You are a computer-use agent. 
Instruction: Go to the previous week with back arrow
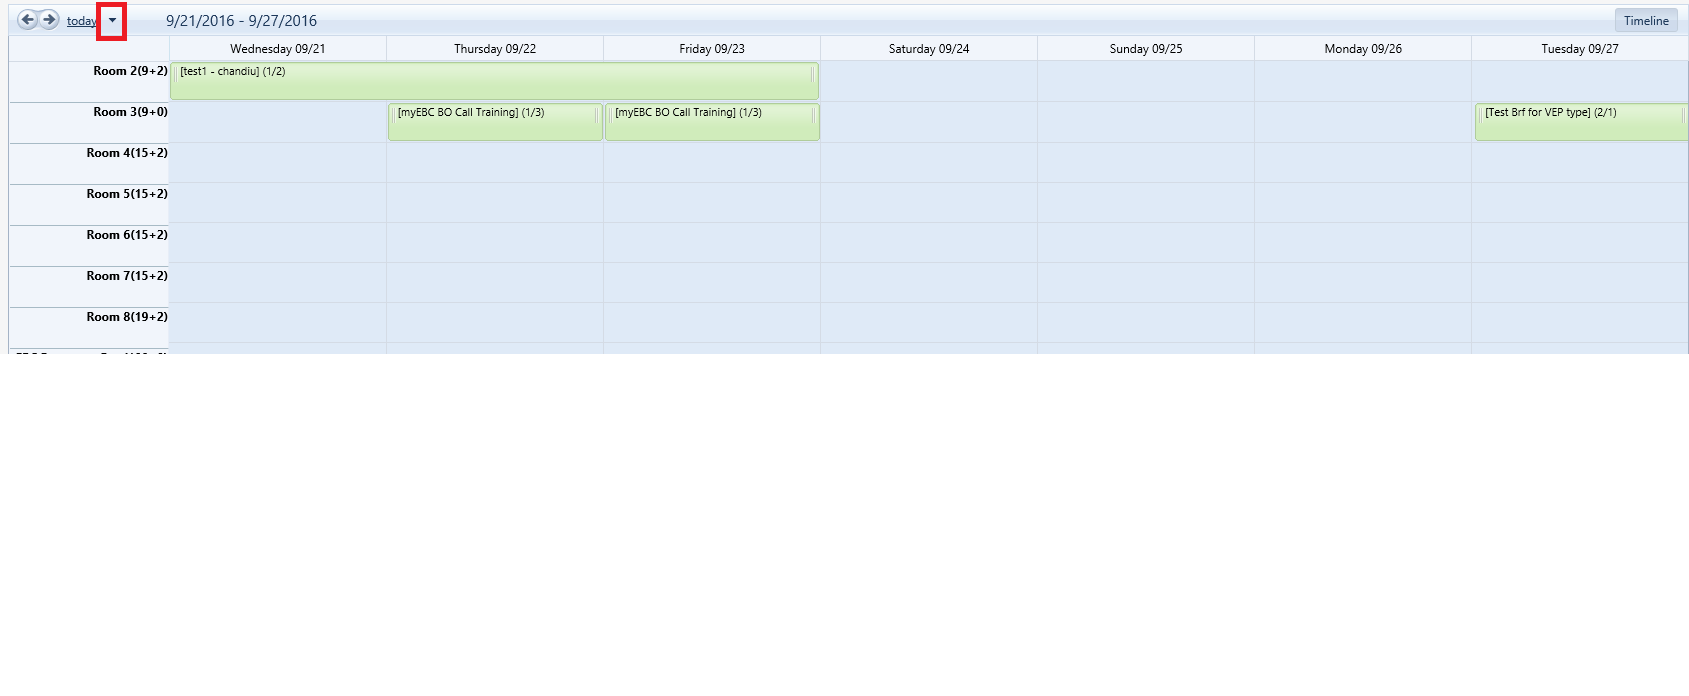(x=27, y=20)
